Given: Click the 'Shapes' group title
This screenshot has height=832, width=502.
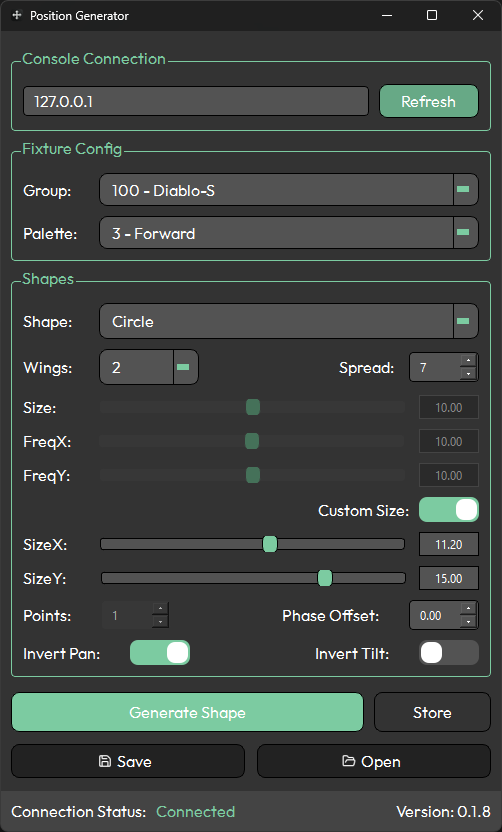Looking at the screenshot, I should coord(48,279).
